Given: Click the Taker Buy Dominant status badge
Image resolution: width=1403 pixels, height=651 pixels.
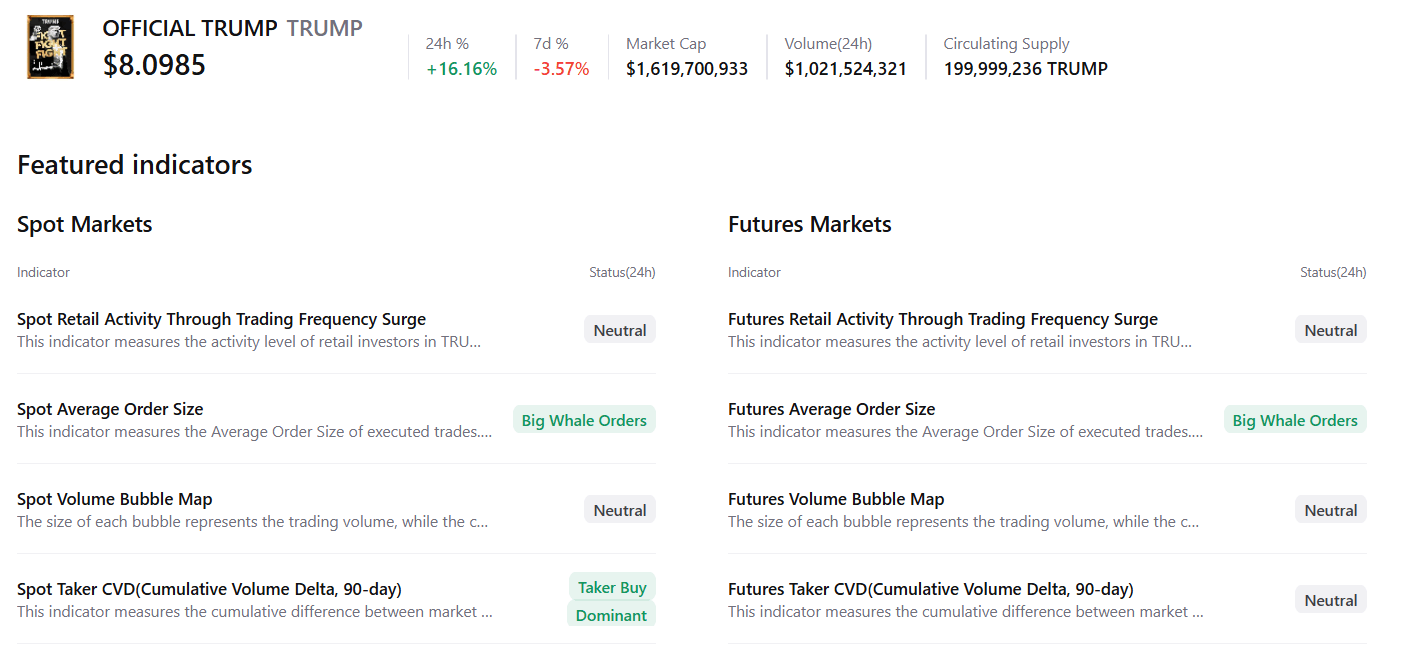Looking at the screenshot, I should click(x=612, y=601).
